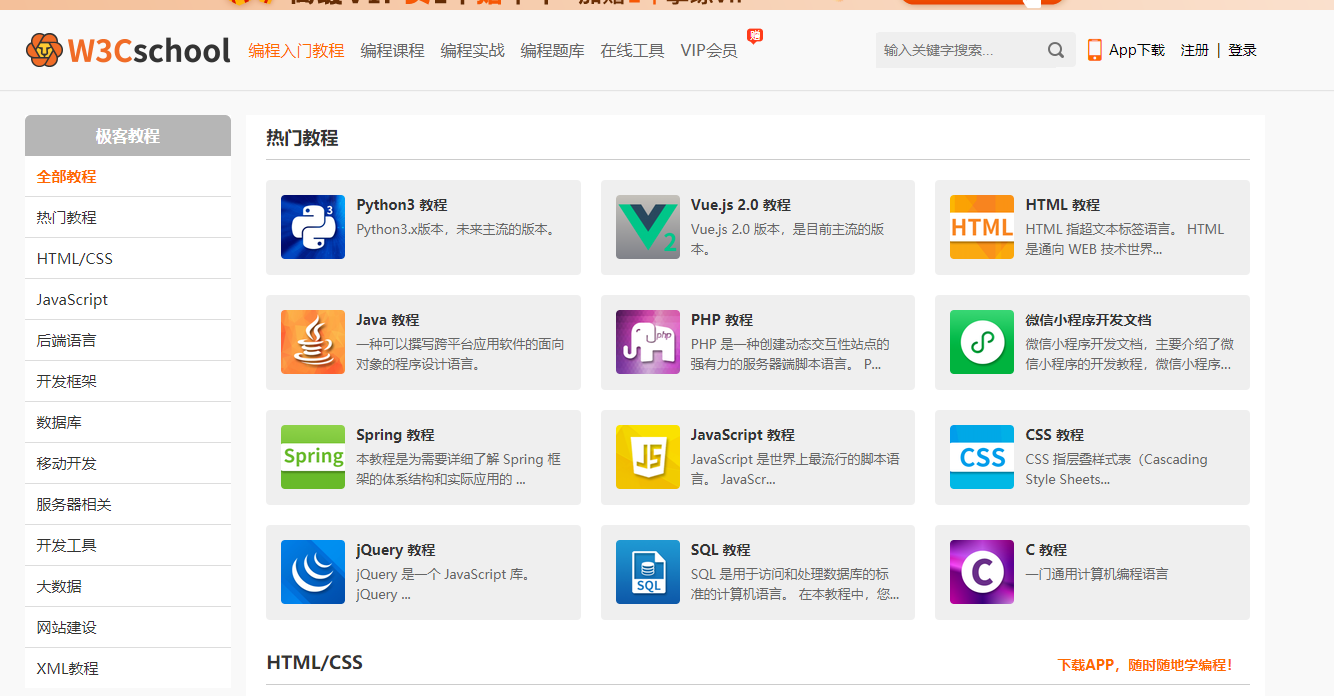The height and width of the screenshot is (696, 1334).
Task: Open the Python3 tutorial icon
Action: pos(313,227)
